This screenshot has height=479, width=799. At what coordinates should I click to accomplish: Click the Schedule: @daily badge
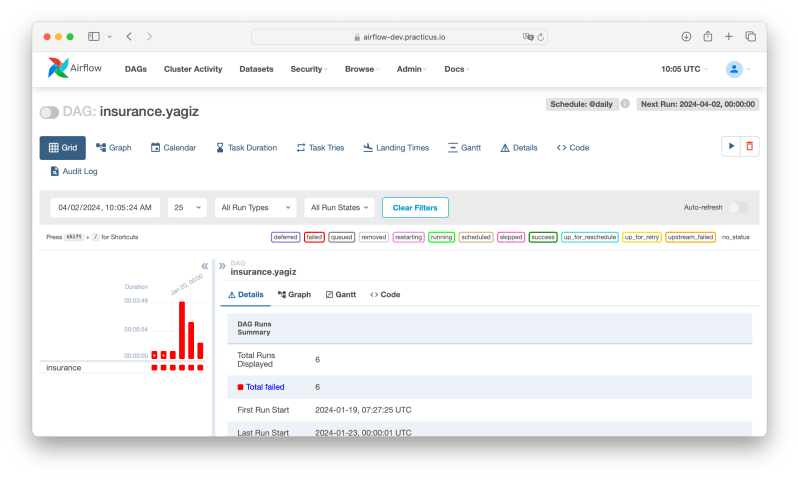[x=581, y=104]
